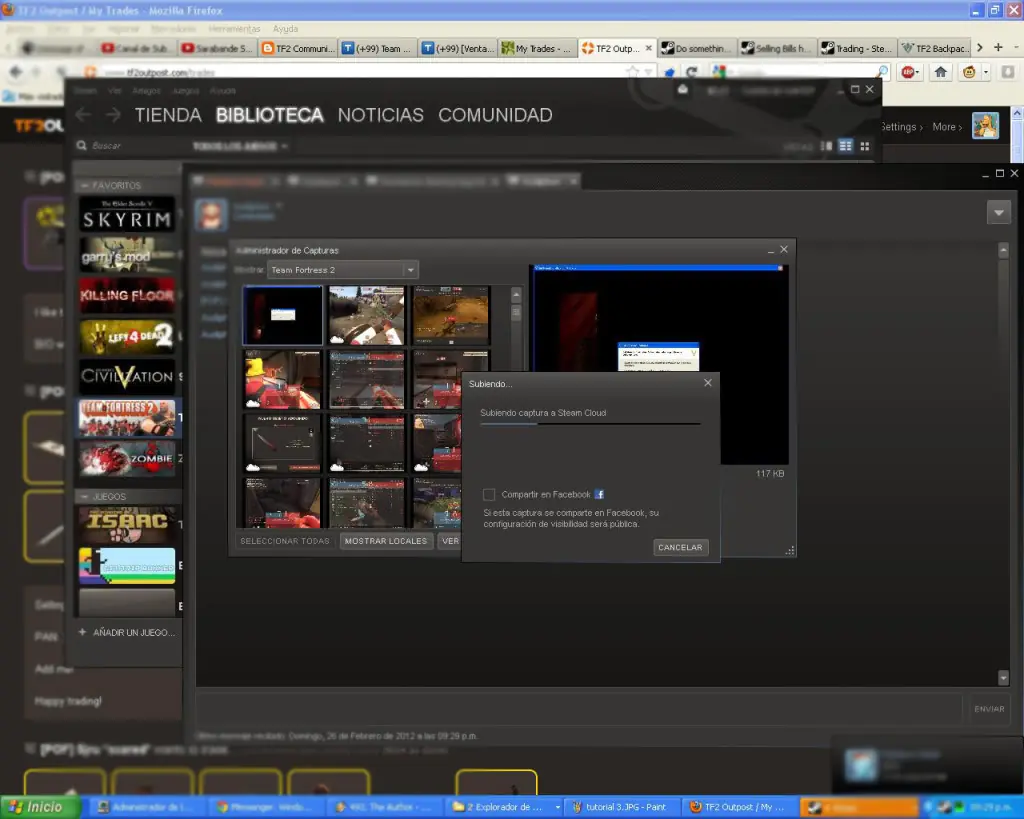Click the Steam inbox envelope icon
This screenshot has height=819, width=1024.
click(x=682, y=89)
